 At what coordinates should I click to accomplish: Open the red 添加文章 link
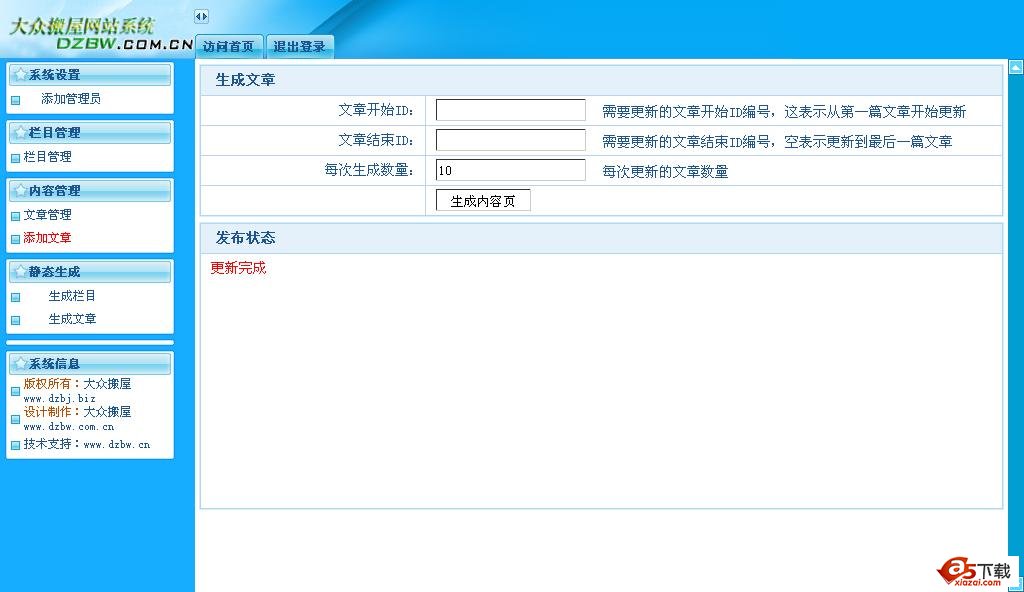(x=48, y=238)
